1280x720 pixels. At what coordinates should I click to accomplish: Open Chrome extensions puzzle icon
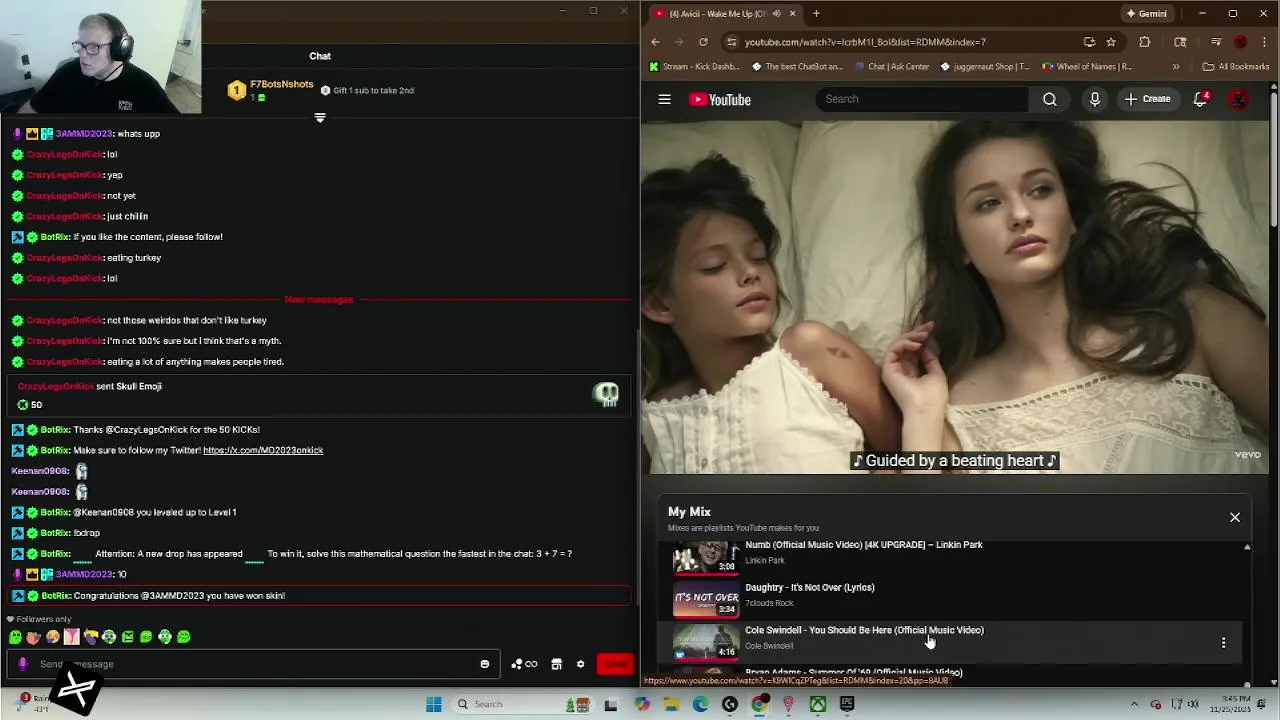click(x=1145, y=42)
